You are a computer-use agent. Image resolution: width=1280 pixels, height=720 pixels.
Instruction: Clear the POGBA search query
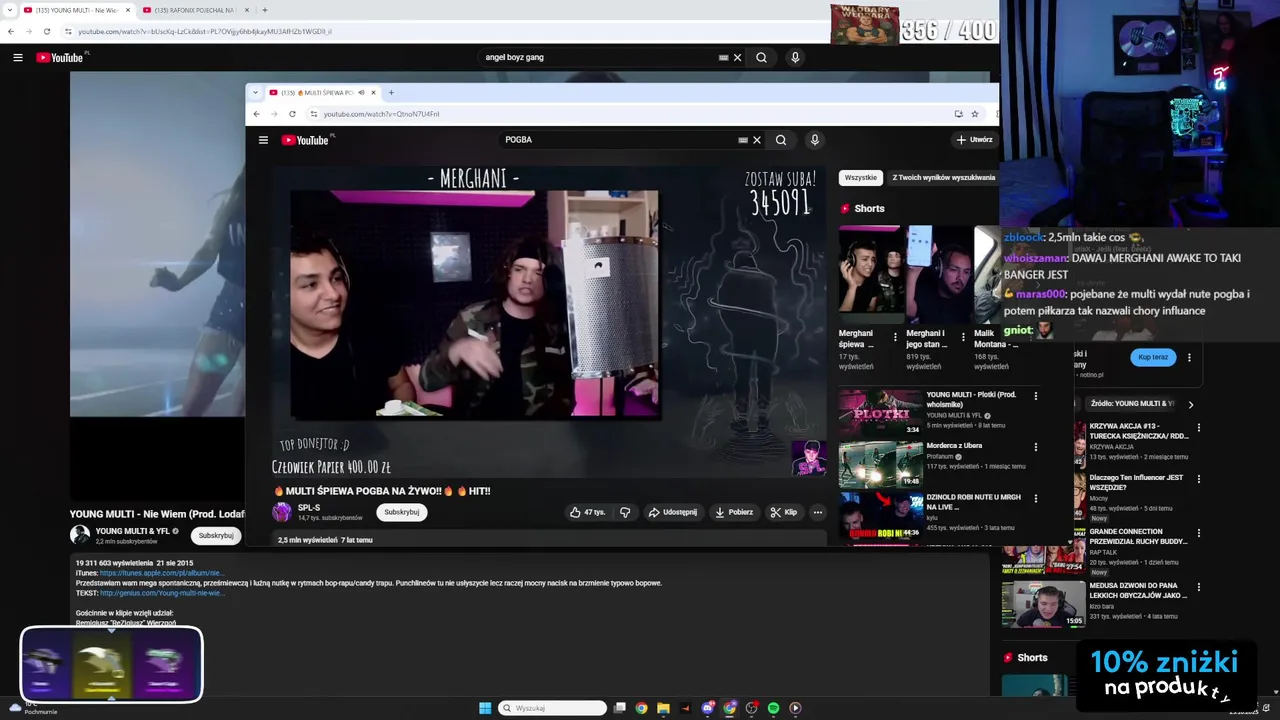757,140
